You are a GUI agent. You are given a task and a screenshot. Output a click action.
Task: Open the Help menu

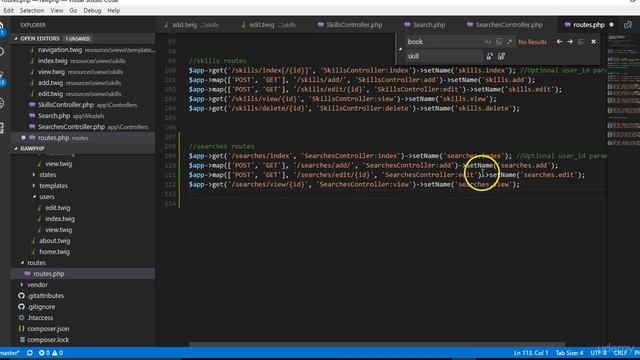pyautogui.click(x=114, y=11)
